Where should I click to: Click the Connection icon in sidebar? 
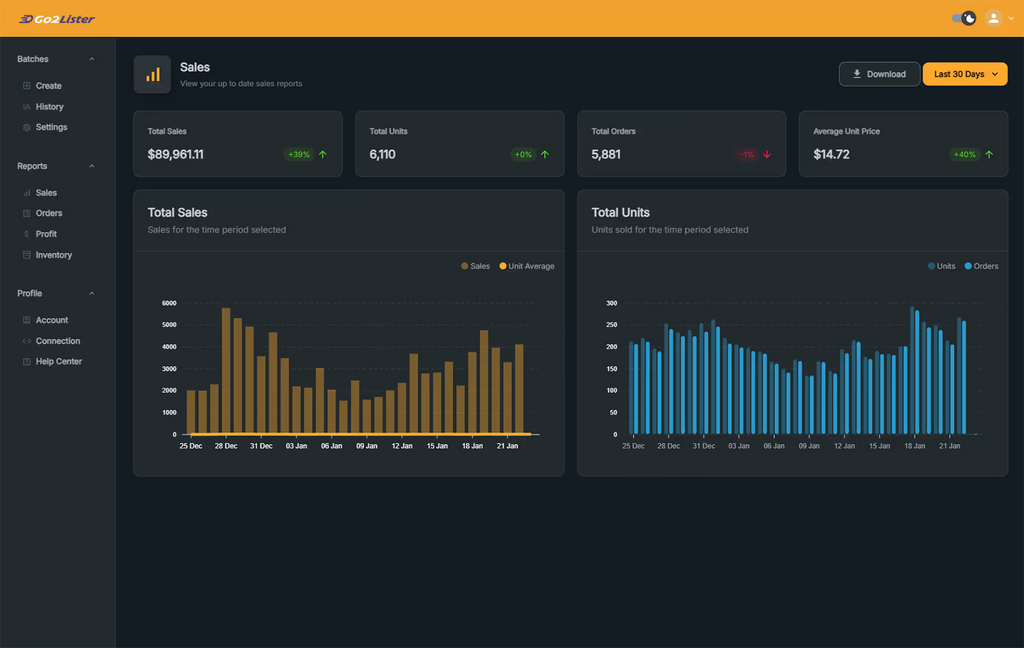[27, 341]
